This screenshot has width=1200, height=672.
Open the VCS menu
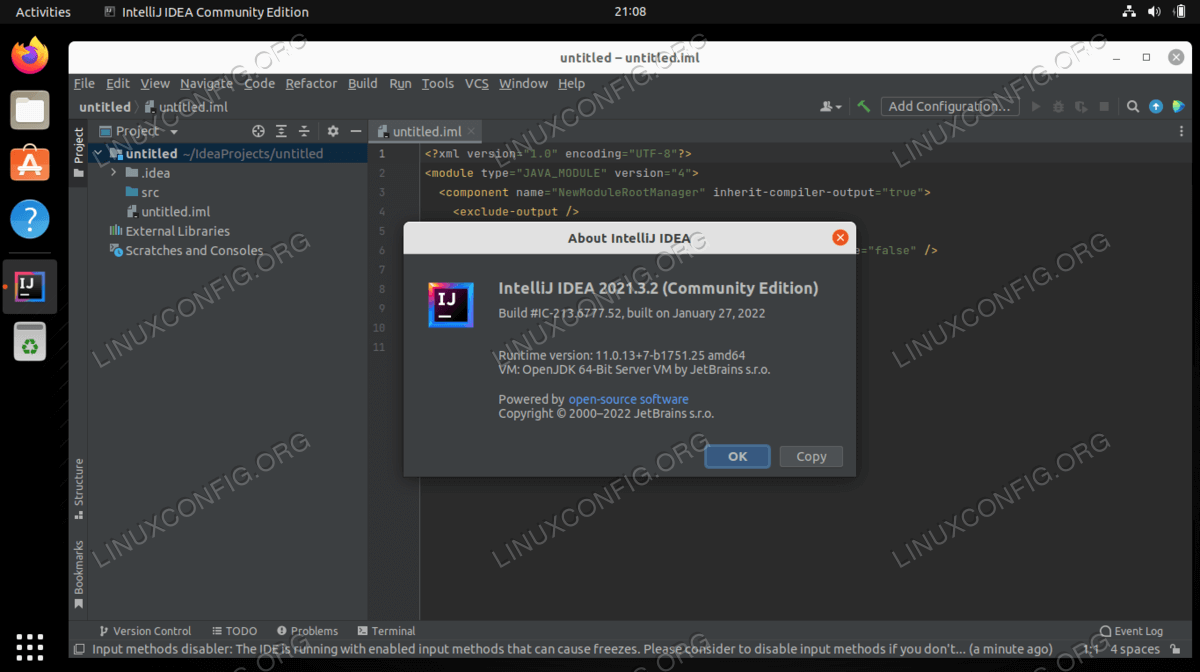(x=477, y=83)
